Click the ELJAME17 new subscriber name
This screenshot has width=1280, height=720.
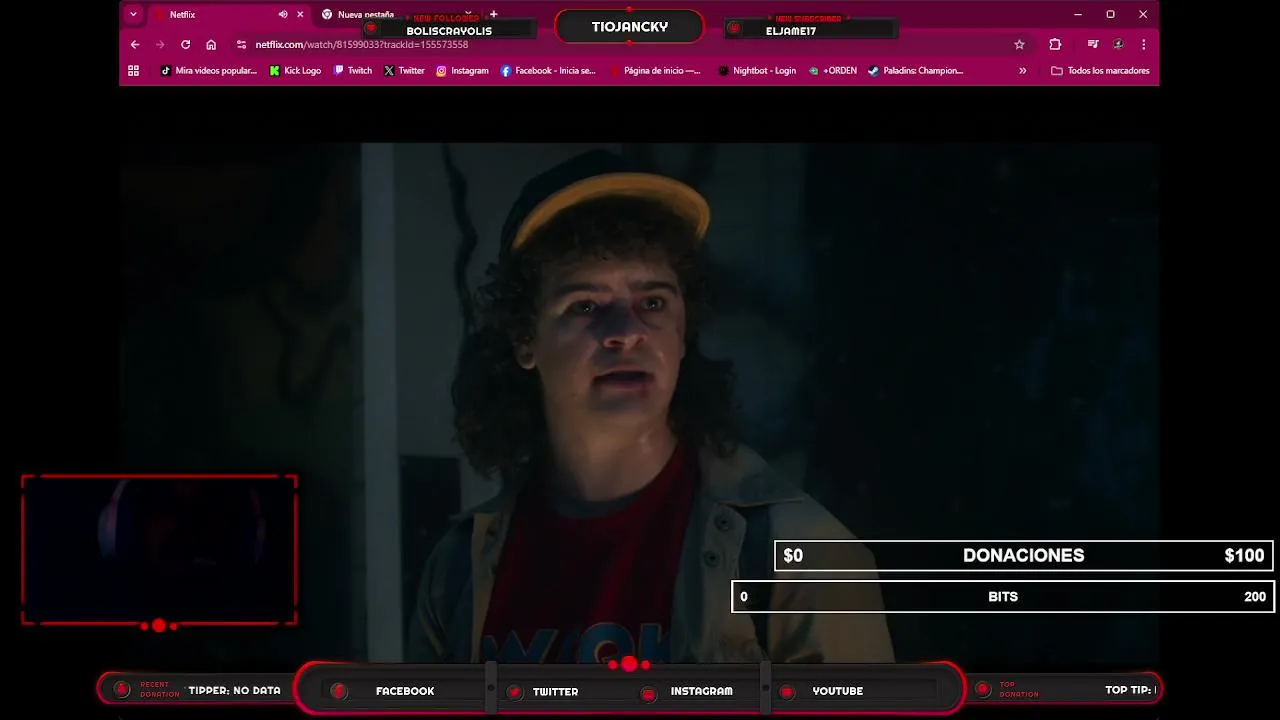click(x=791, y=31)
